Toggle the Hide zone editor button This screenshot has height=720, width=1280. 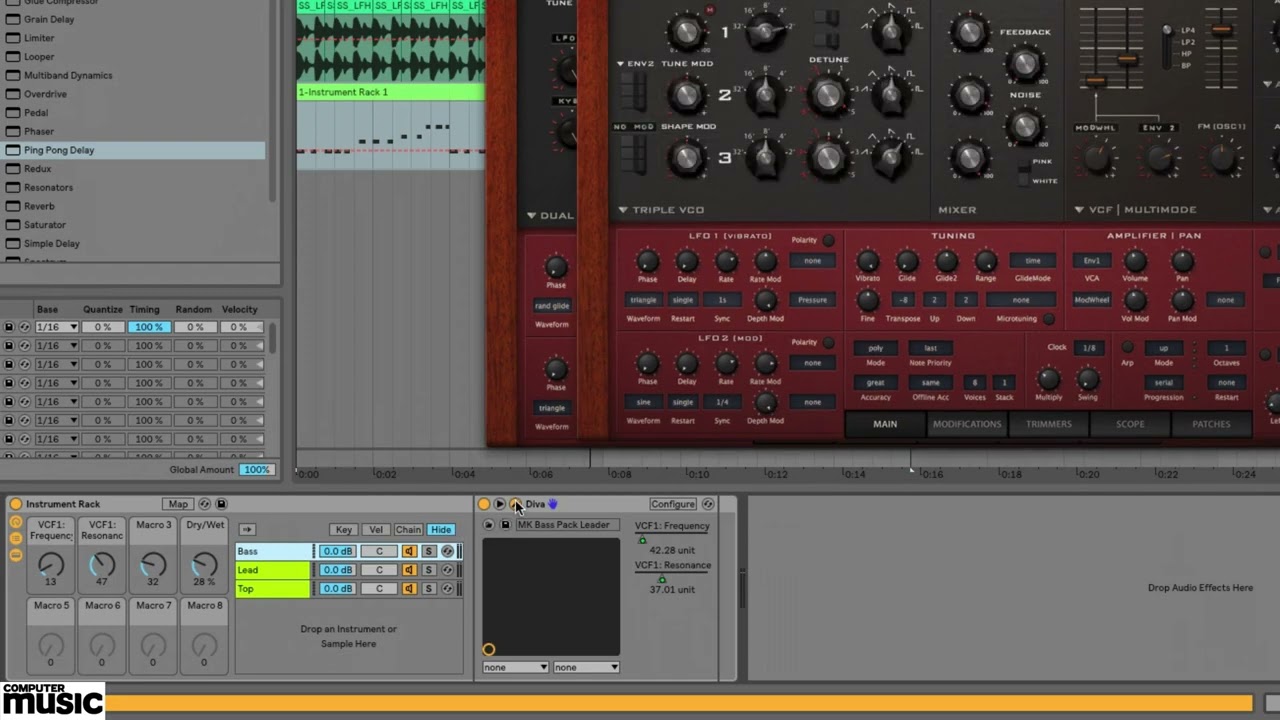coord(441,529)
